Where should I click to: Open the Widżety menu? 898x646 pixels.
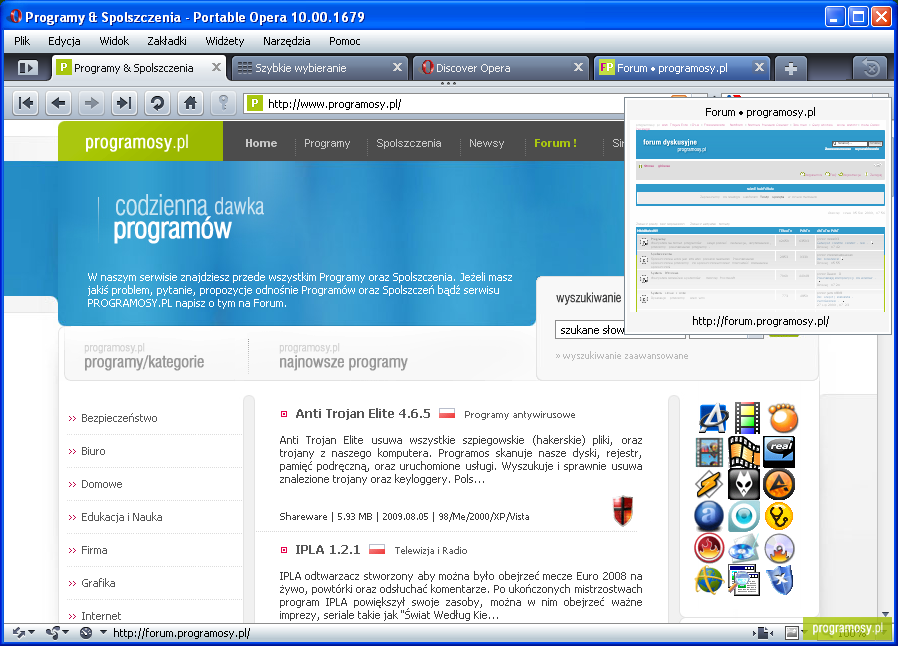coord(224,41)
